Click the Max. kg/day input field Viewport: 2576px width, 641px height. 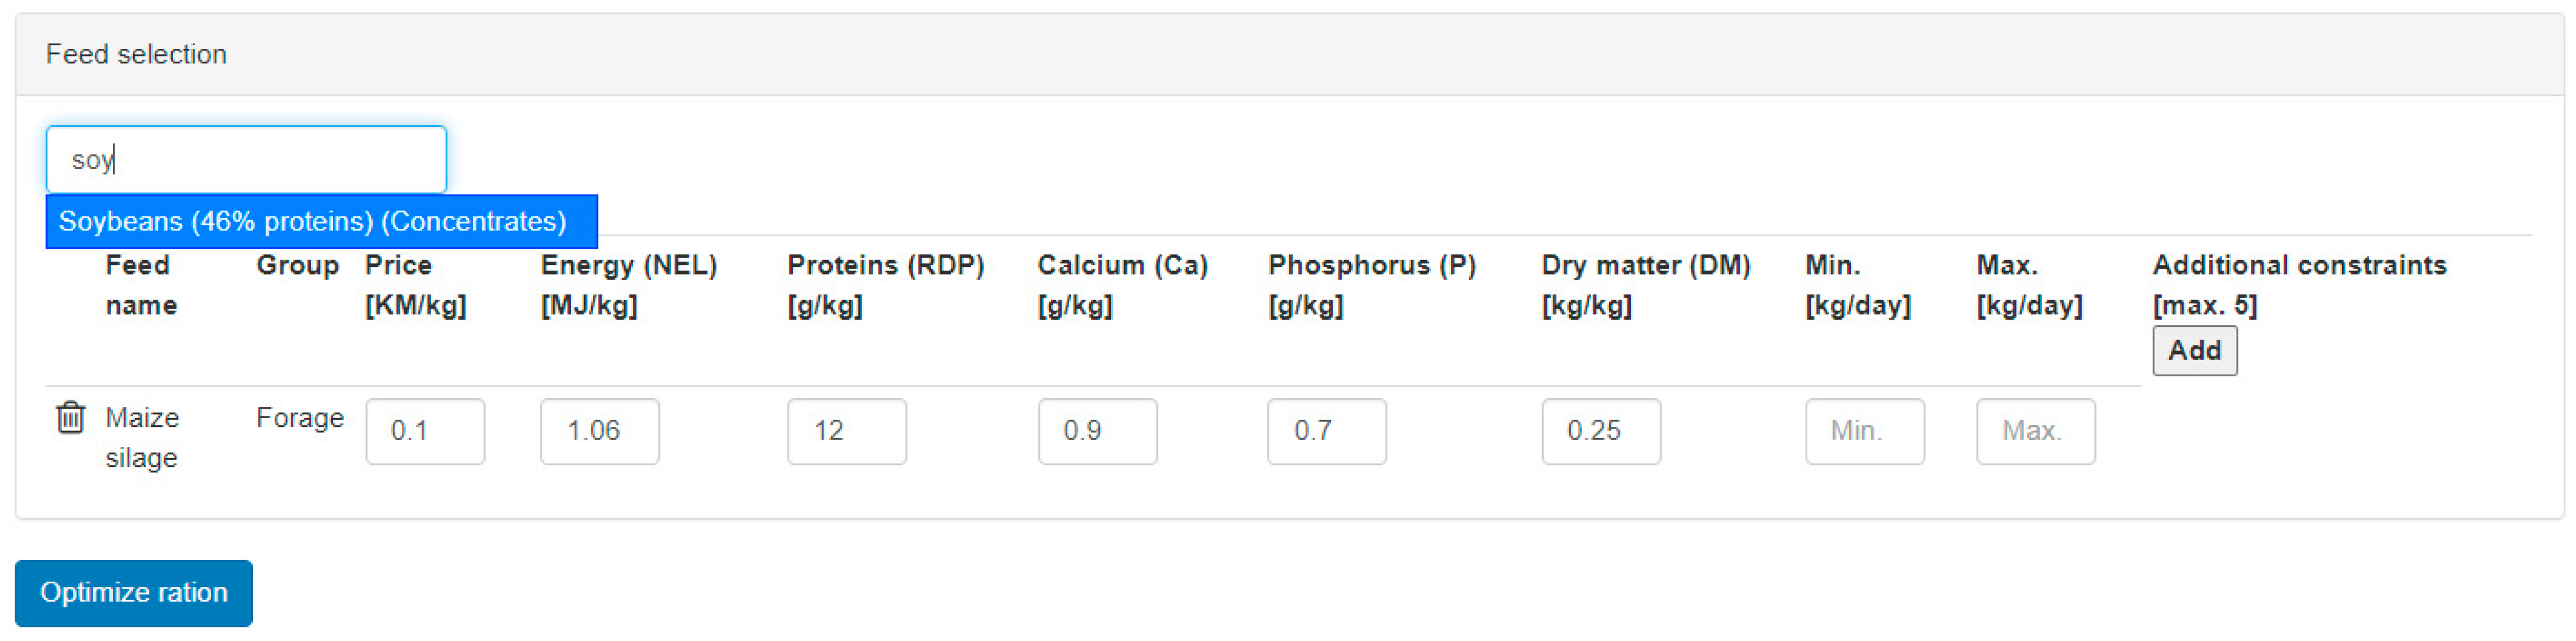[x=2035, y=431]
